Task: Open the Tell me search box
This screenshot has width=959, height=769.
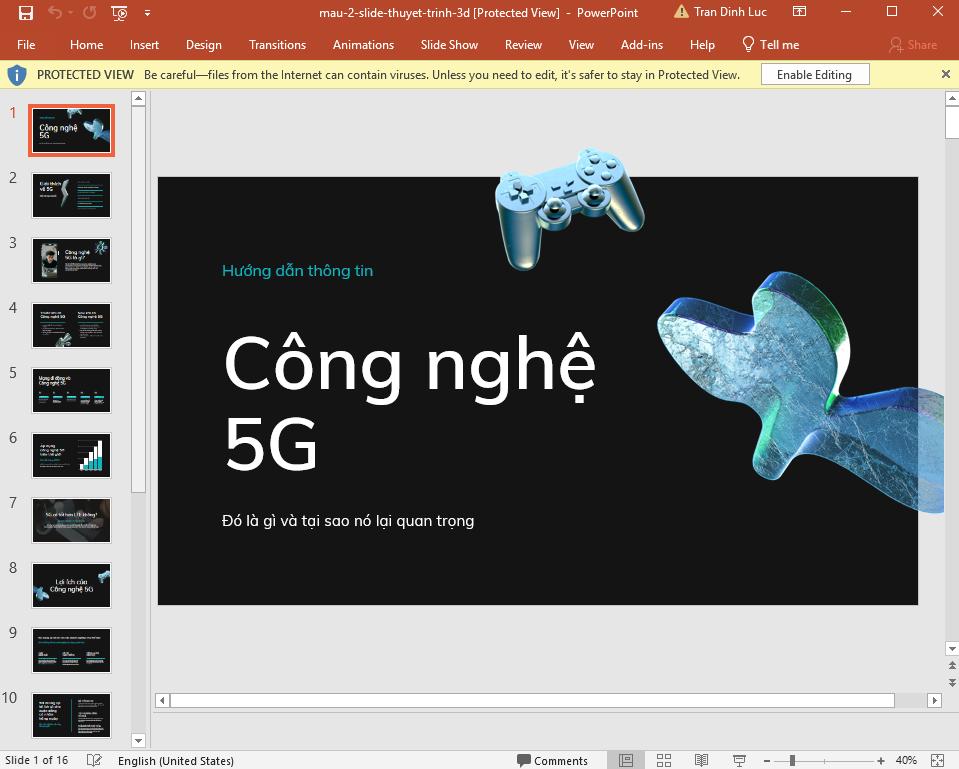Action: [x=770, y=45]
